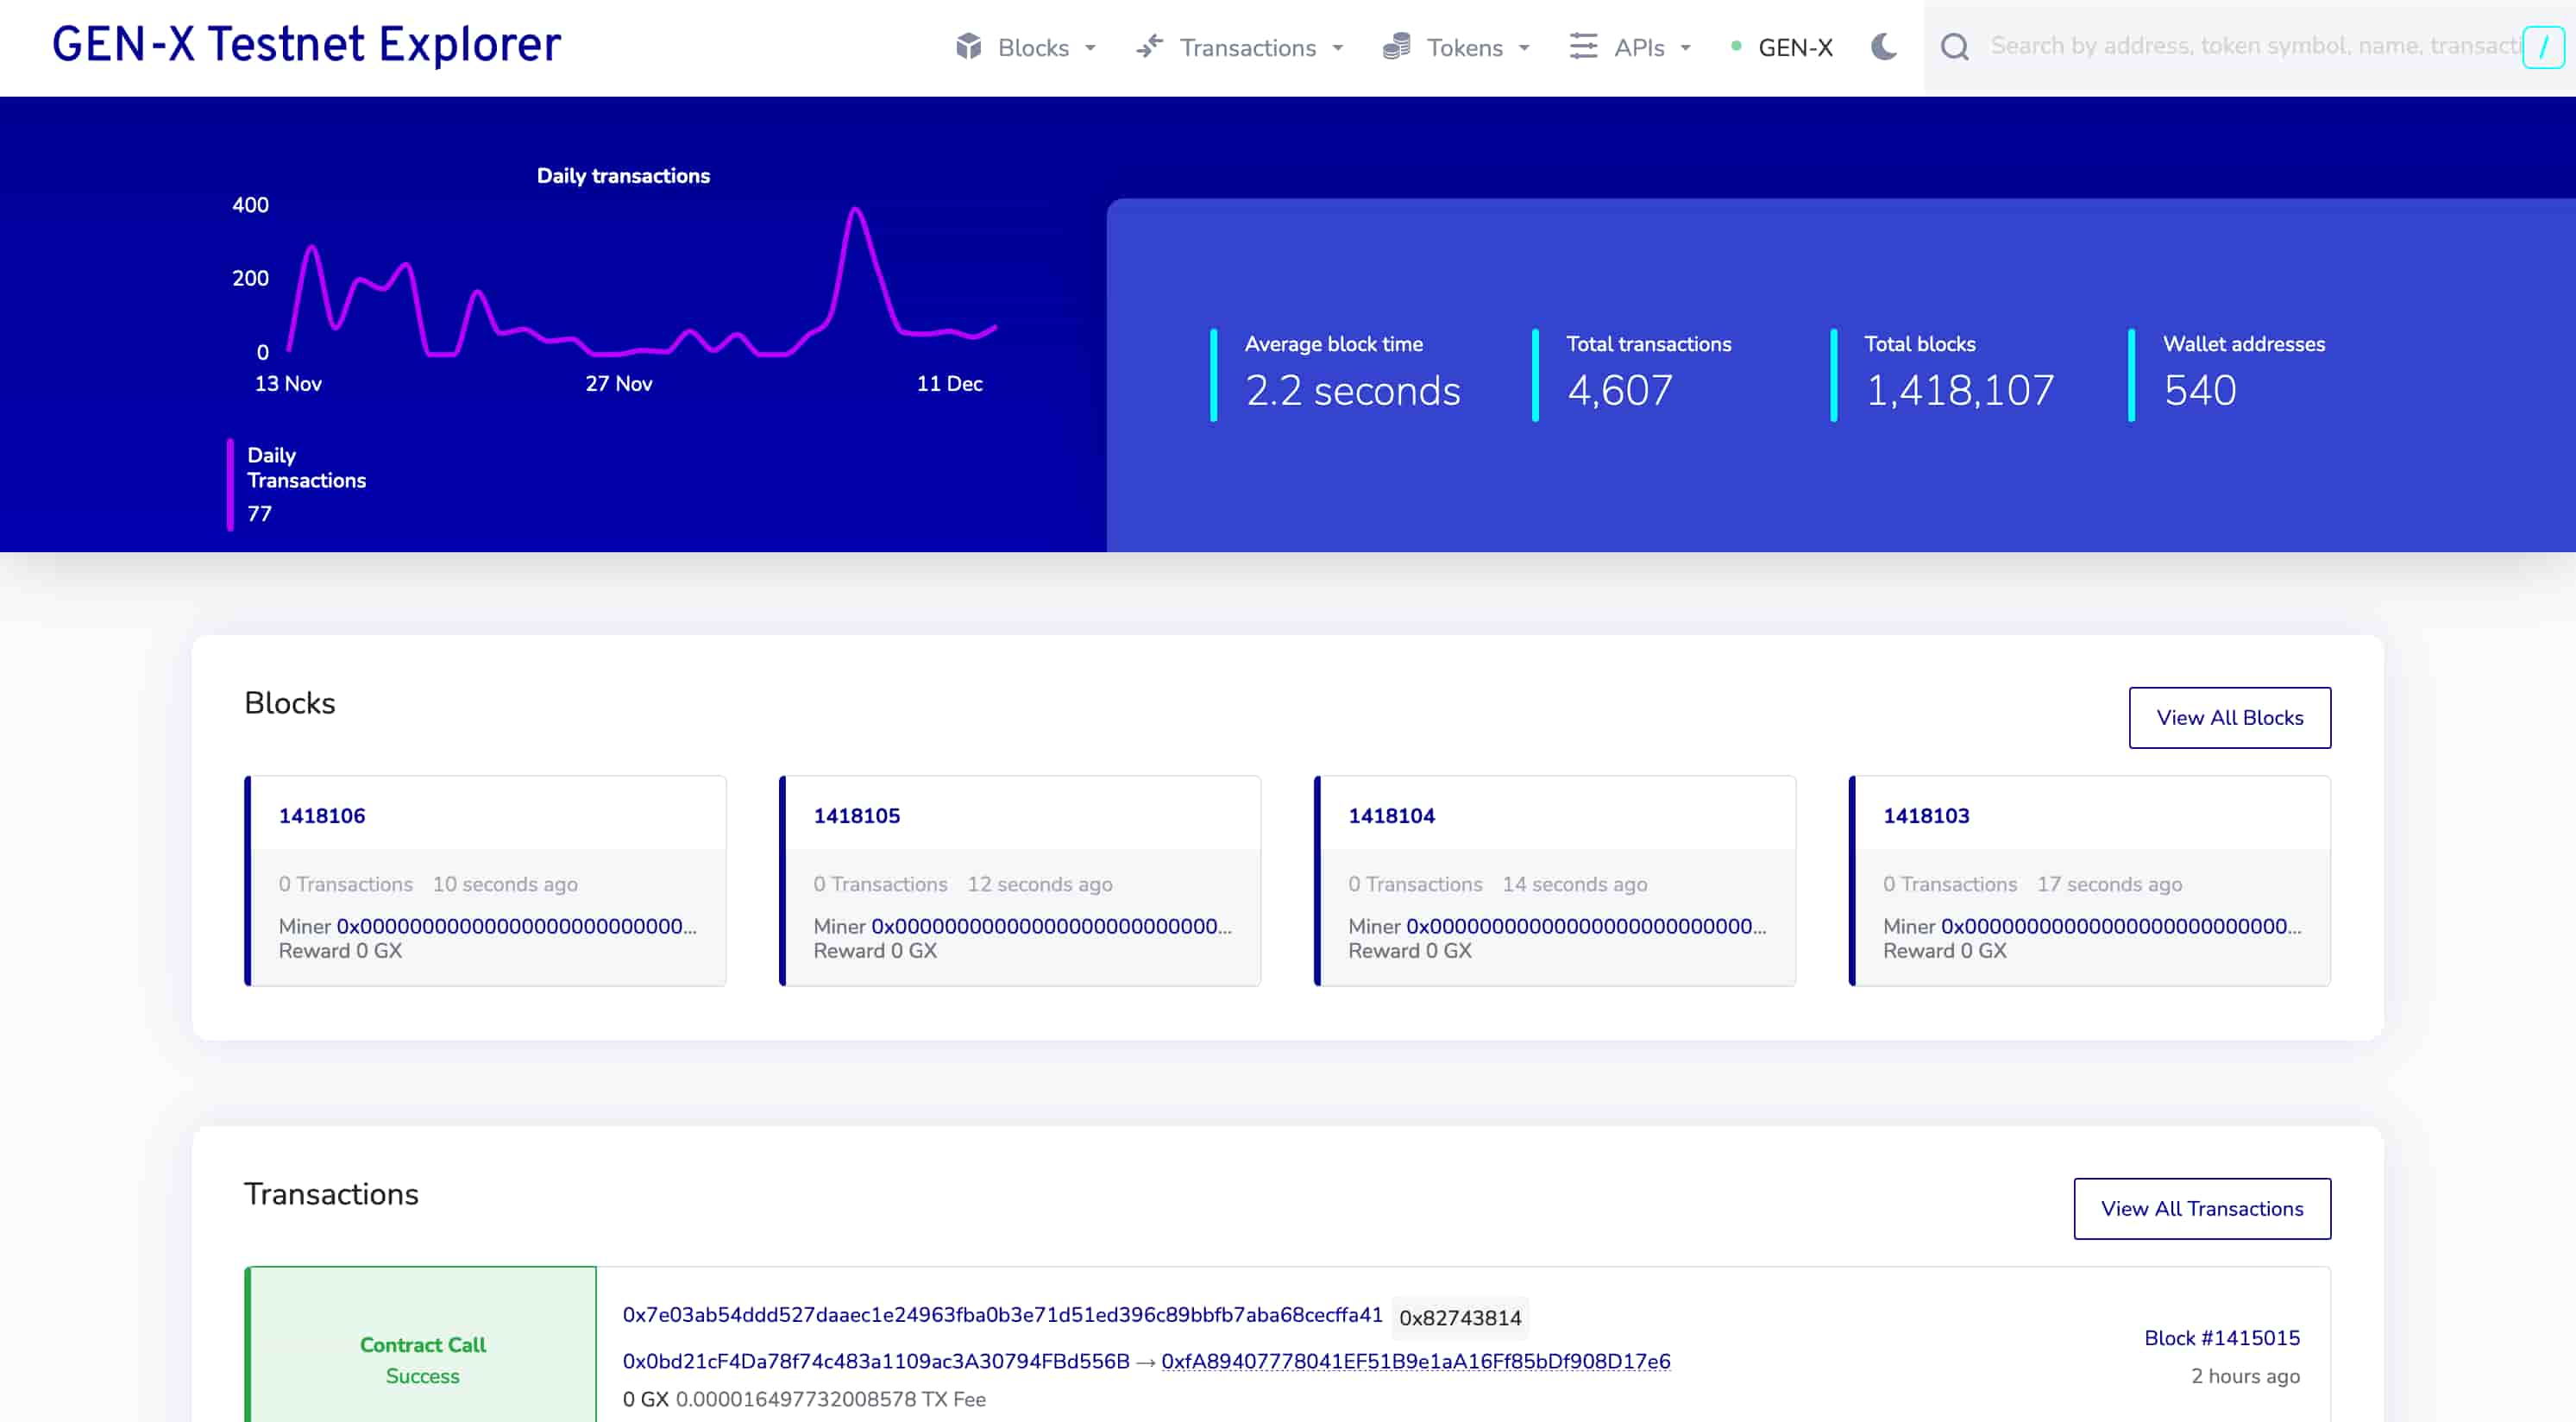Open miner address of block 1418105

[x=1052, y=926]
